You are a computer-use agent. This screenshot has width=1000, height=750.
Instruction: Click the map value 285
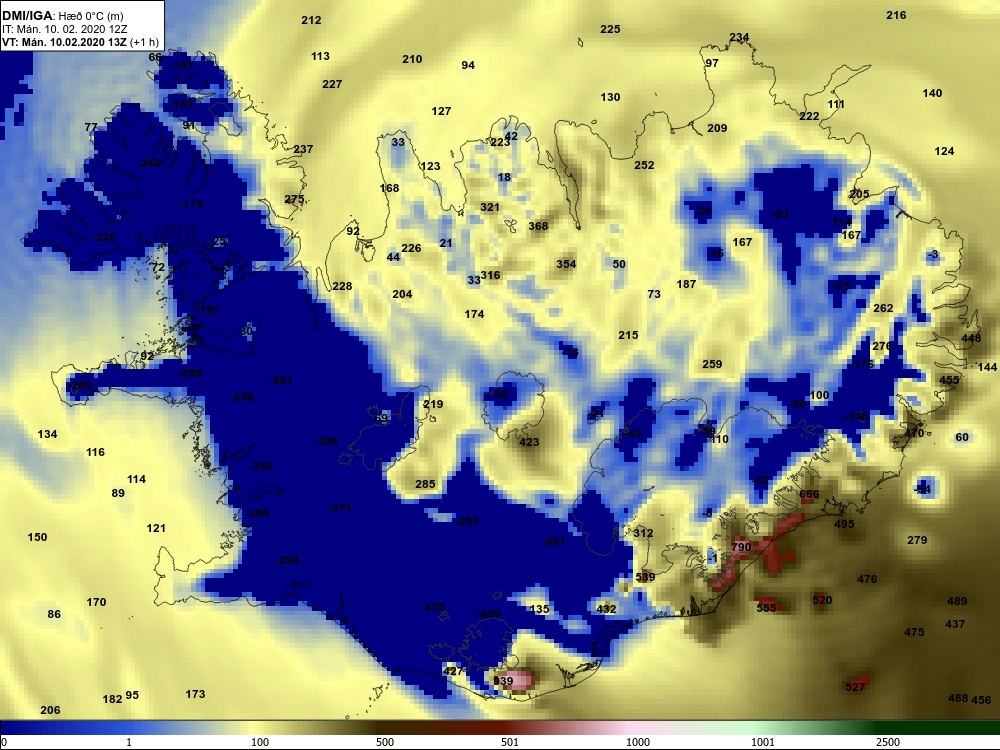425,484
